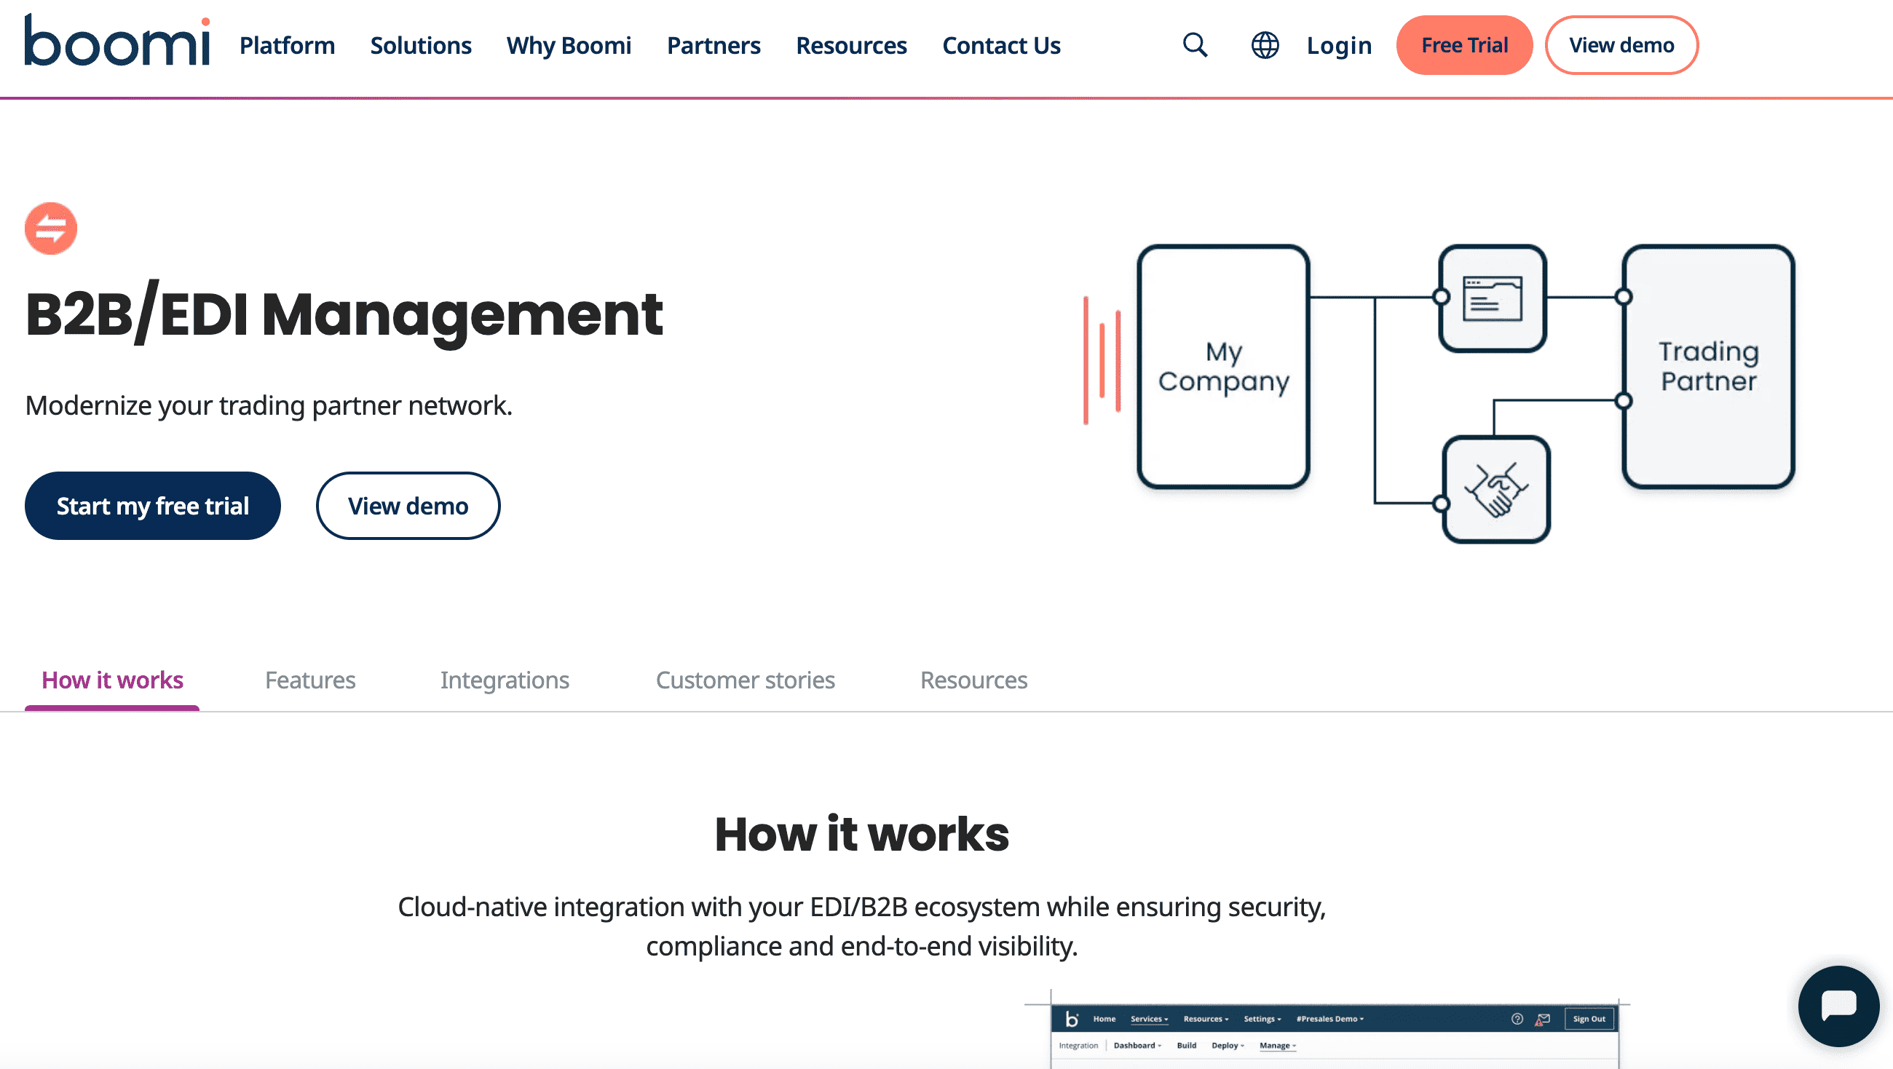Click the orange Free Trial button
This screenshot has height=1069, width=1893.
click(1464, 45)
